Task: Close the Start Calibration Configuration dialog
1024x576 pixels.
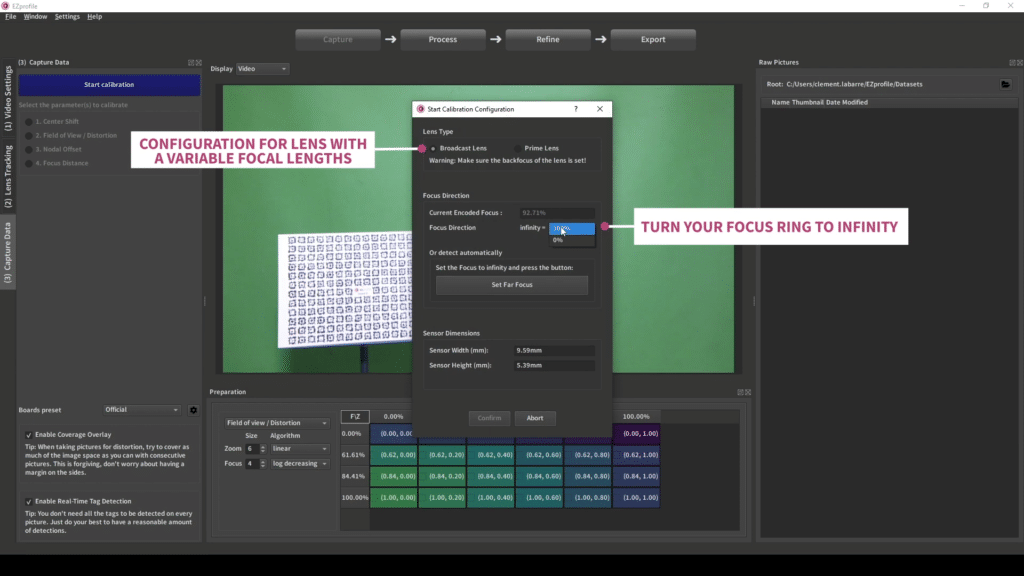Action: coord(600,108)
